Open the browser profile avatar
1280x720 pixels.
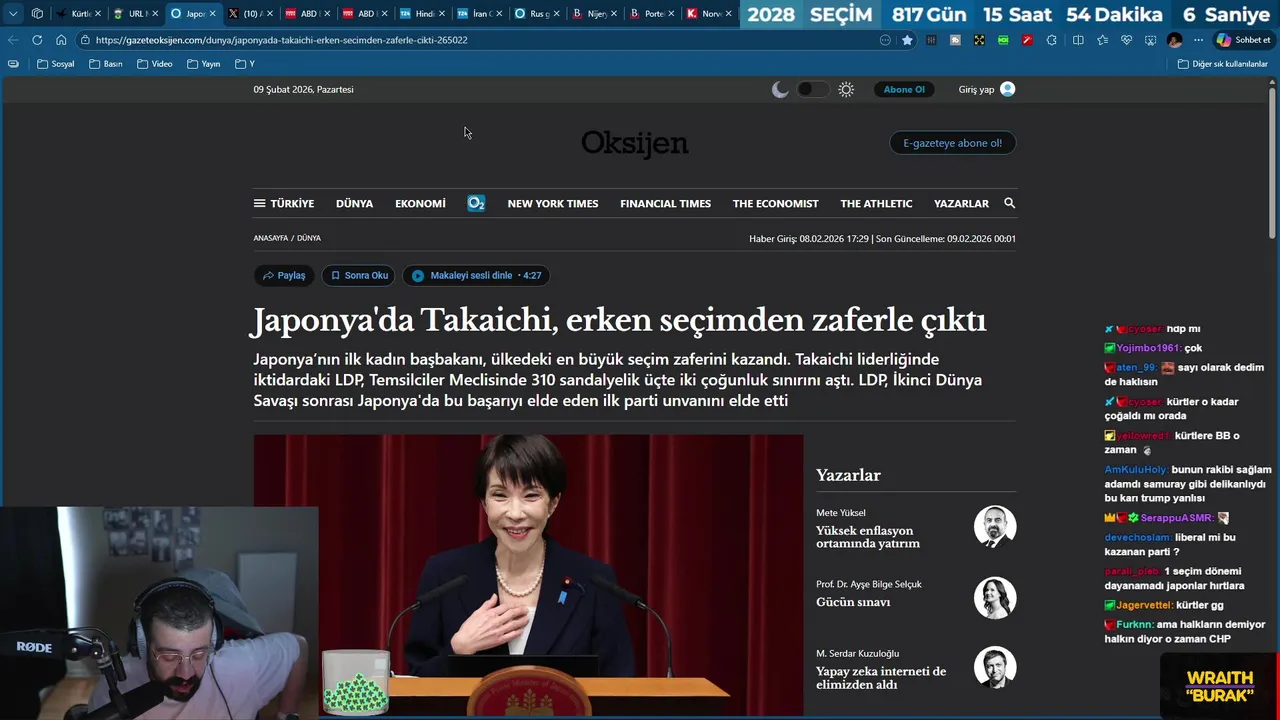[x=1174, y=40]
